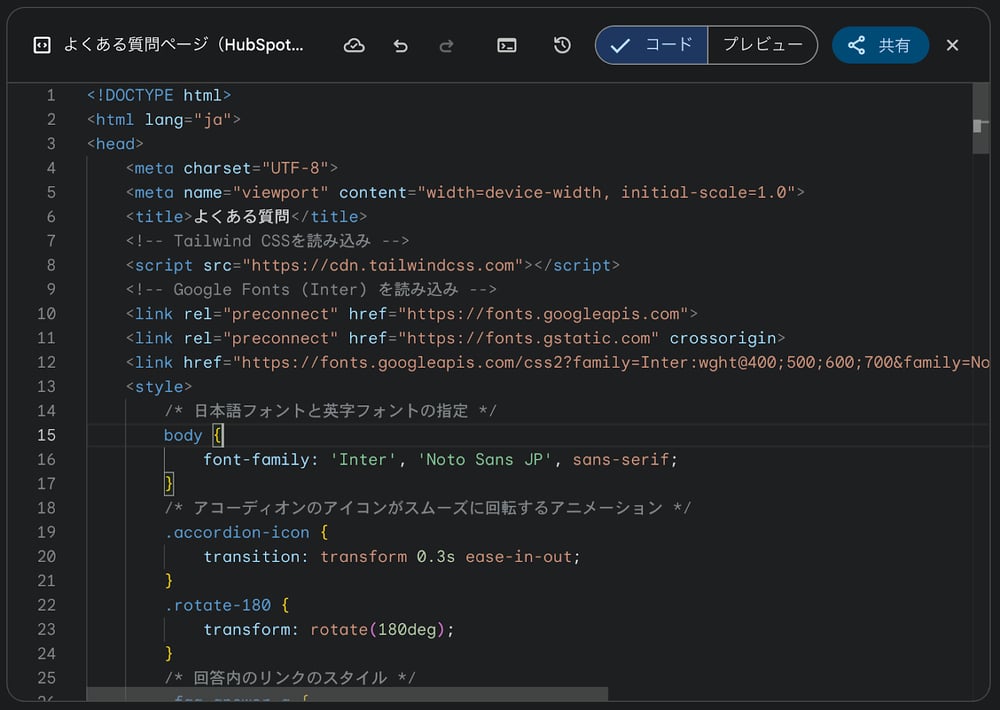1000x710 pixels.
Task: Click the checkmark icon on the コード tab
Action: click(622, 45)
